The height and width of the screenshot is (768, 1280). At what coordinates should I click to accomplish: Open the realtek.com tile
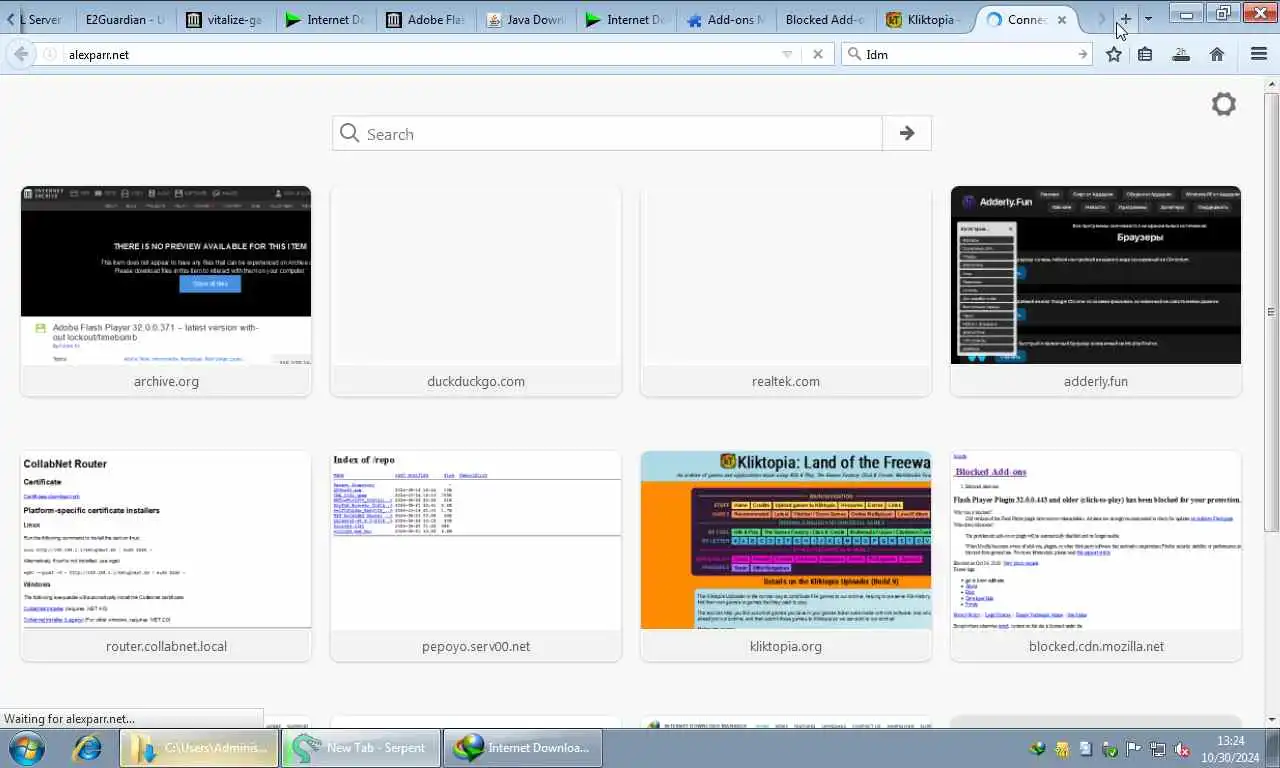(x=786, y=291)
